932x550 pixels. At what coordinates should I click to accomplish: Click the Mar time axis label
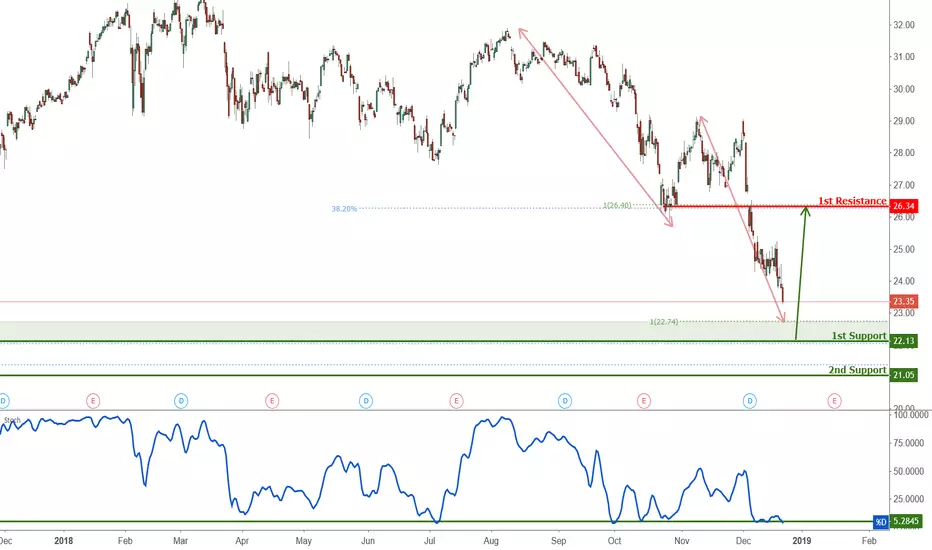[x=180, y=540]
